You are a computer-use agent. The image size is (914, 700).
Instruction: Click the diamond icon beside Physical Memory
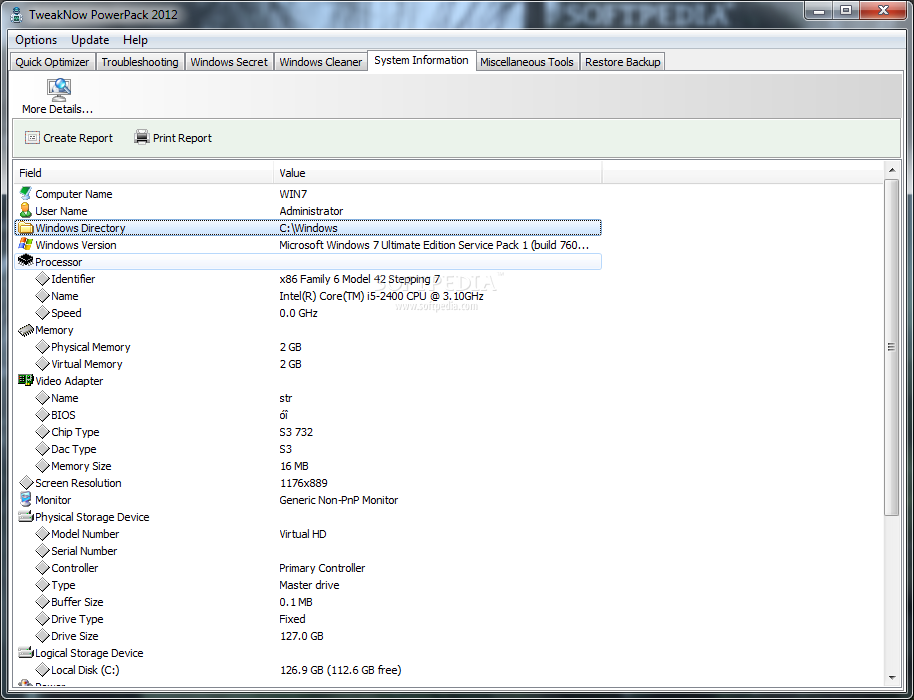click(x=42, y=347)
